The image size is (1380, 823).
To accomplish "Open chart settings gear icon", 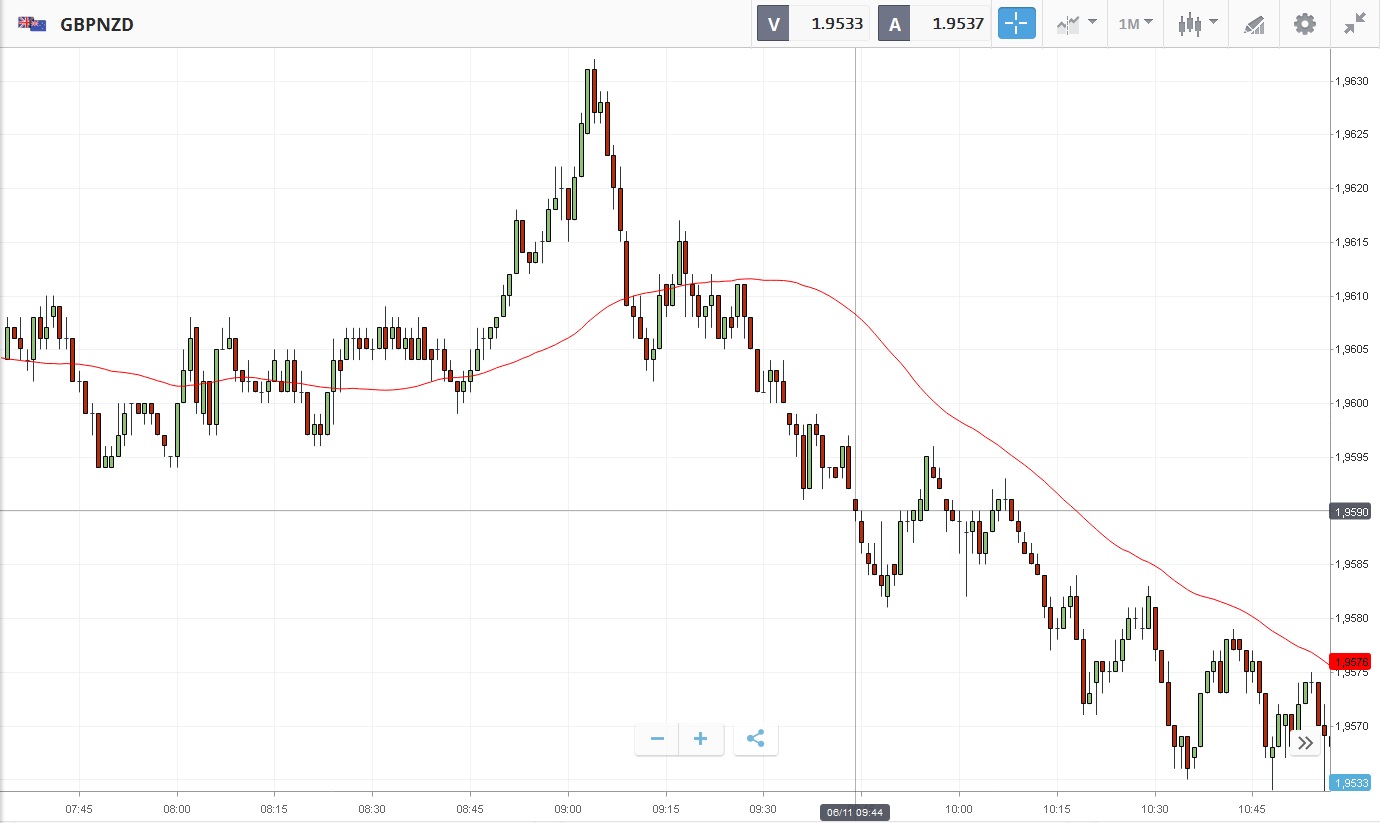I will click(1305, 24).
